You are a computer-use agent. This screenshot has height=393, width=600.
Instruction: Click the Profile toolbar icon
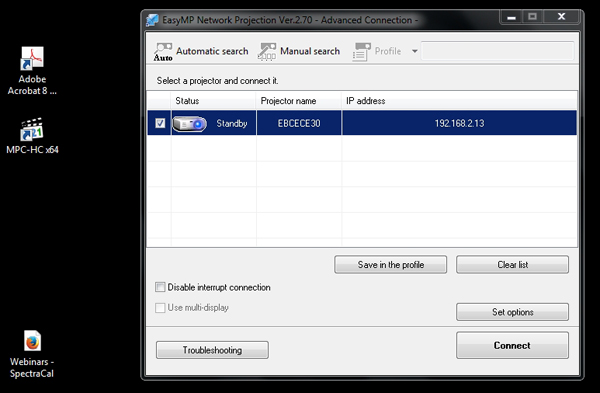click(361, 52)
